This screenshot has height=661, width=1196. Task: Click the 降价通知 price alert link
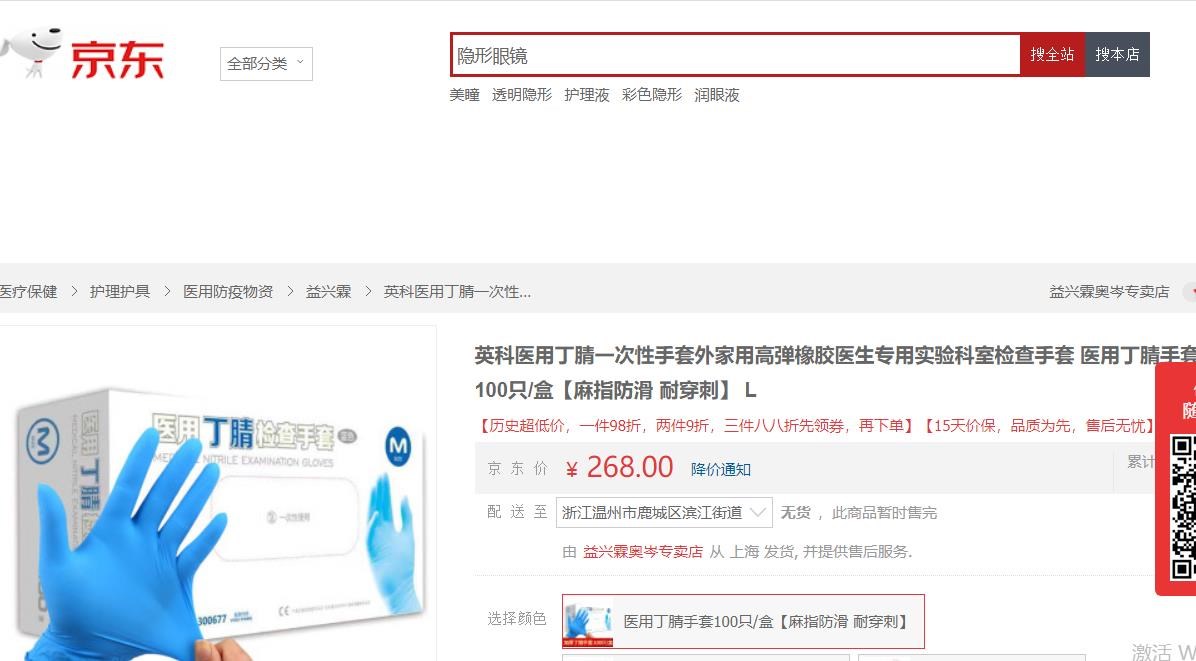click(721, 470)
